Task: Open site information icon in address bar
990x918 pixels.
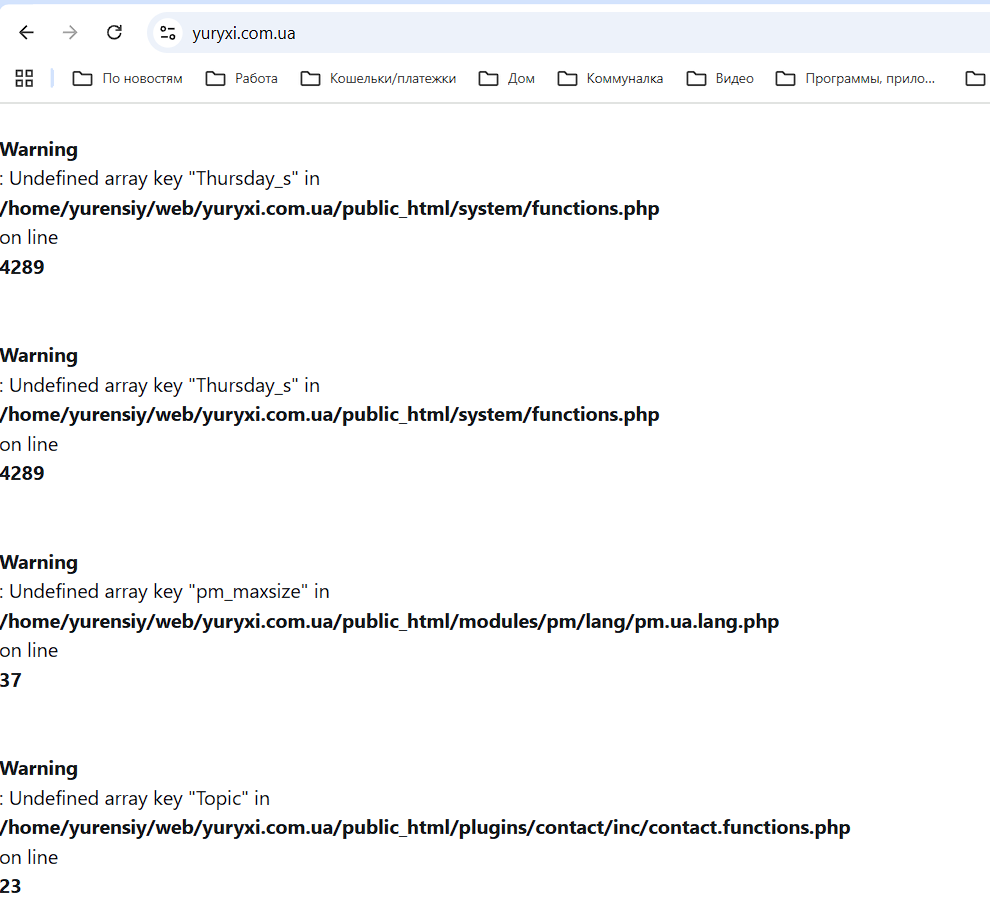Action: click(x=168, y=33)
